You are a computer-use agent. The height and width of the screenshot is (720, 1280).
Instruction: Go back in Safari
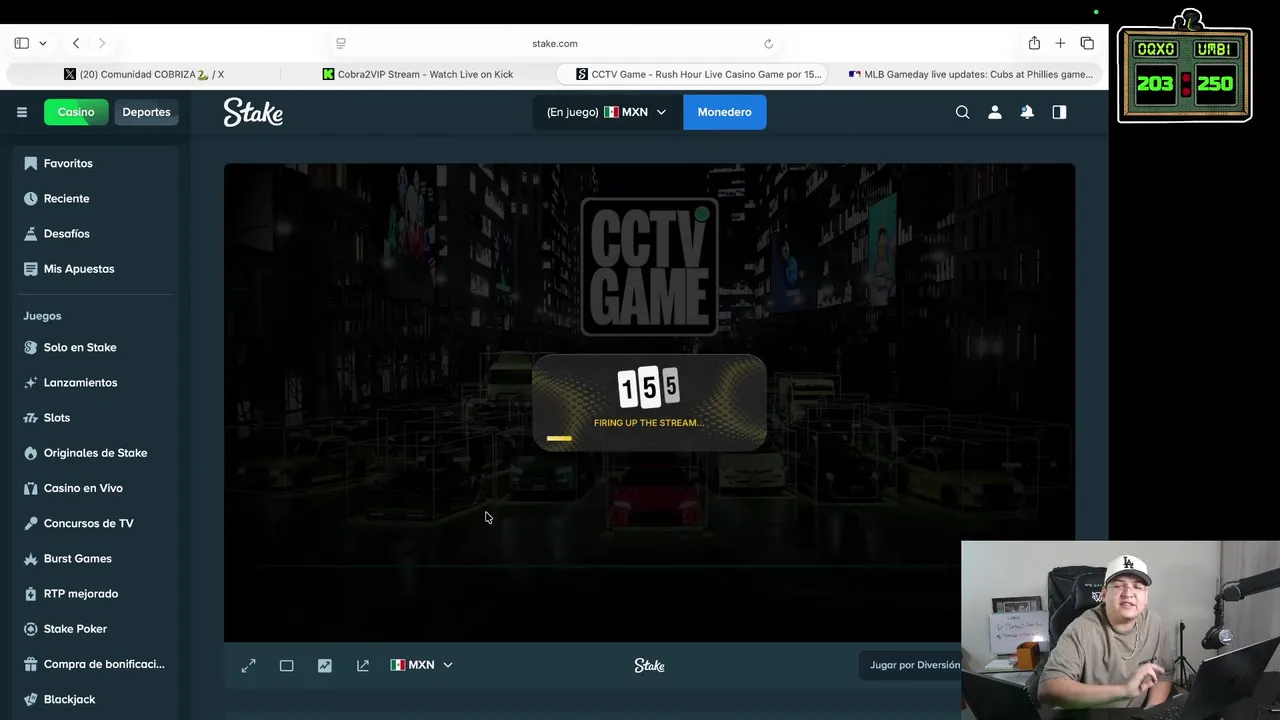76,43
